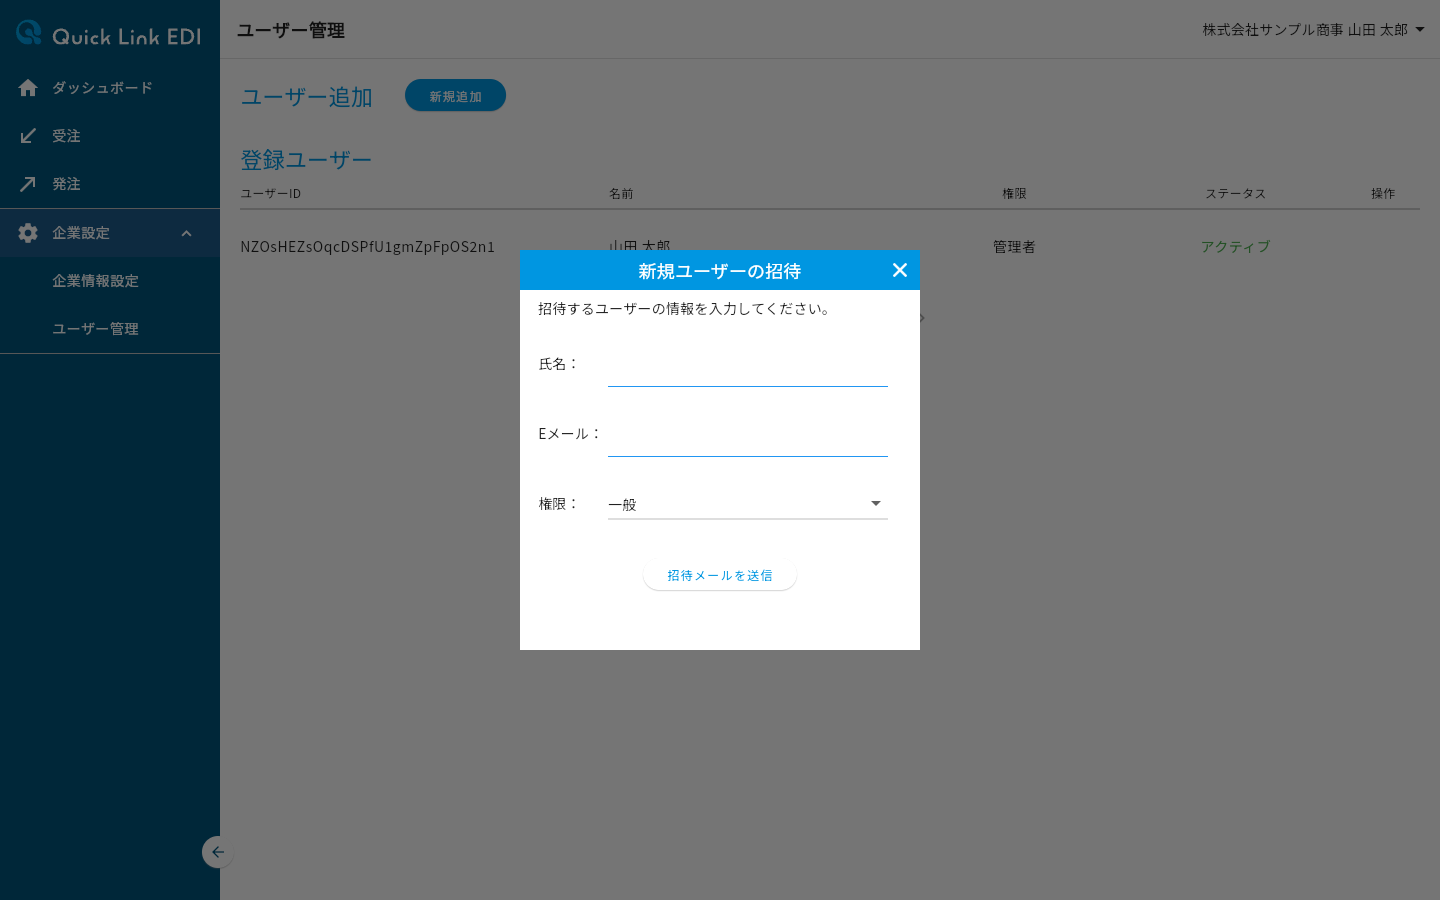Click the 招待するユーザーの情報を入力してください text

(685, 309)
